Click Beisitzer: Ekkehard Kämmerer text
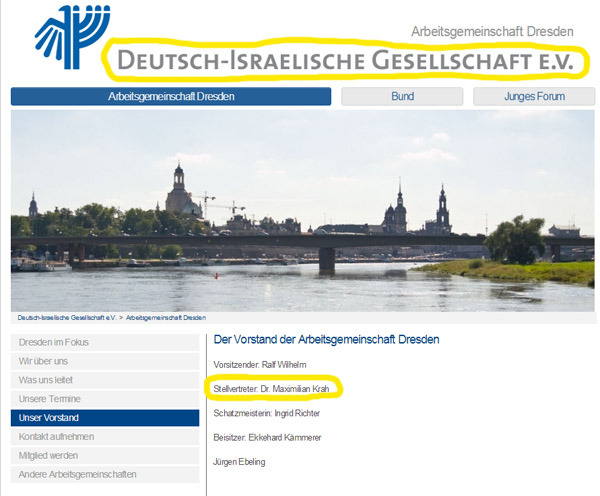 267,437
